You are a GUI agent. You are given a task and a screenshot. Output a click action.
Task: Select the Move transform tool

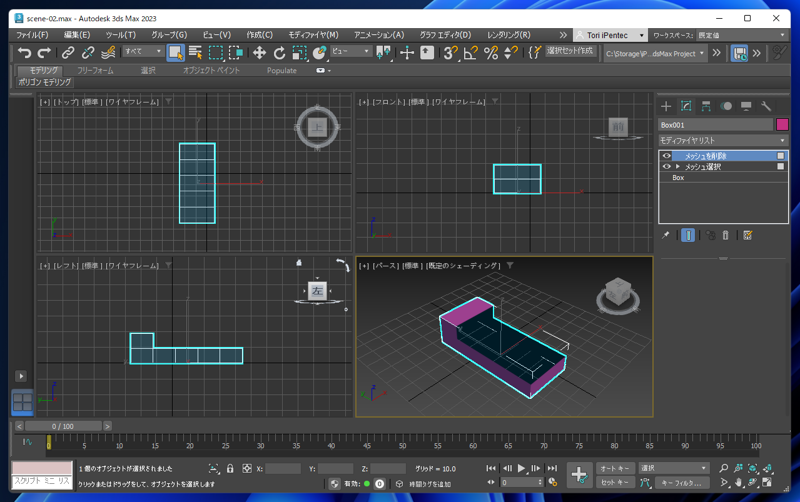coord(259,53)
